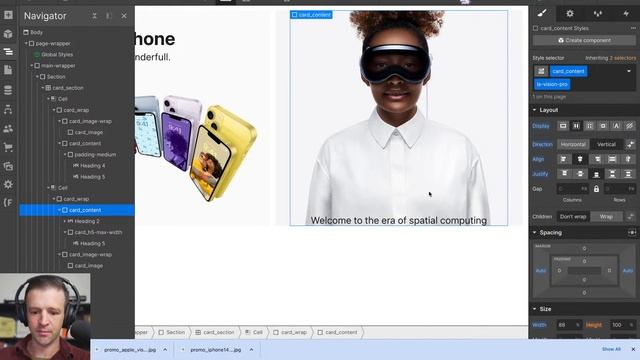Viewport: 640px width, 360px height.
Task: Open site Settings gear in left sidebar
Action: tap(8, 184)
